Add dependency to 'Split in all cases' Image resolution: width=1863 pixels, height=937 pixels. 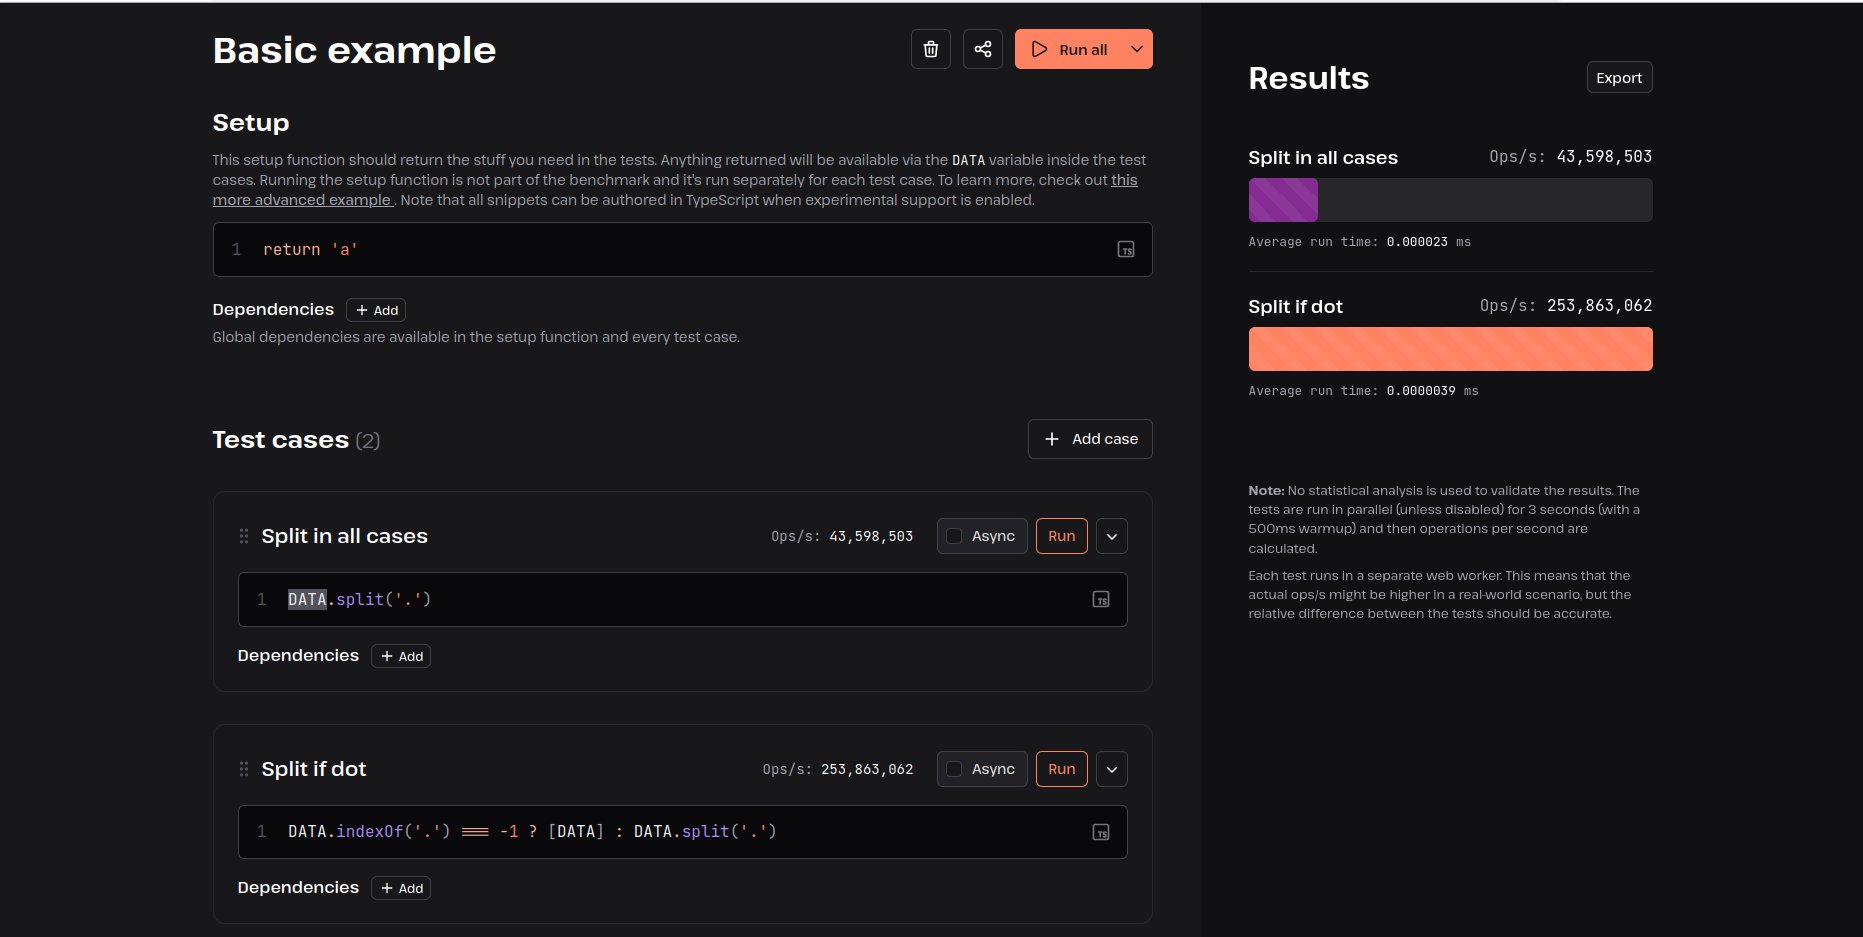click(401, 656)
